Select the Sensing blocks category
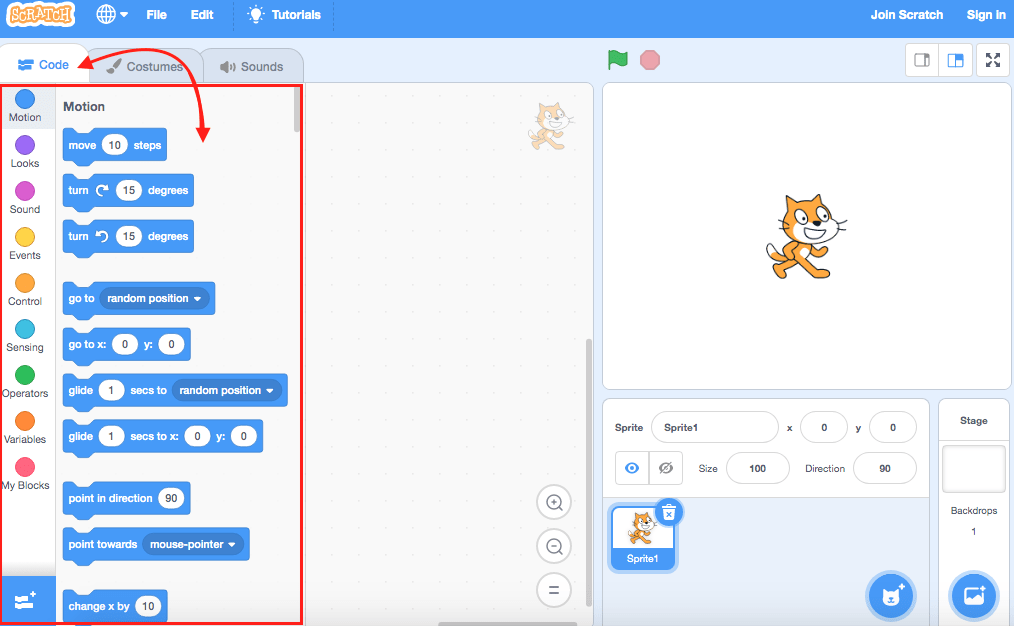 25,336
